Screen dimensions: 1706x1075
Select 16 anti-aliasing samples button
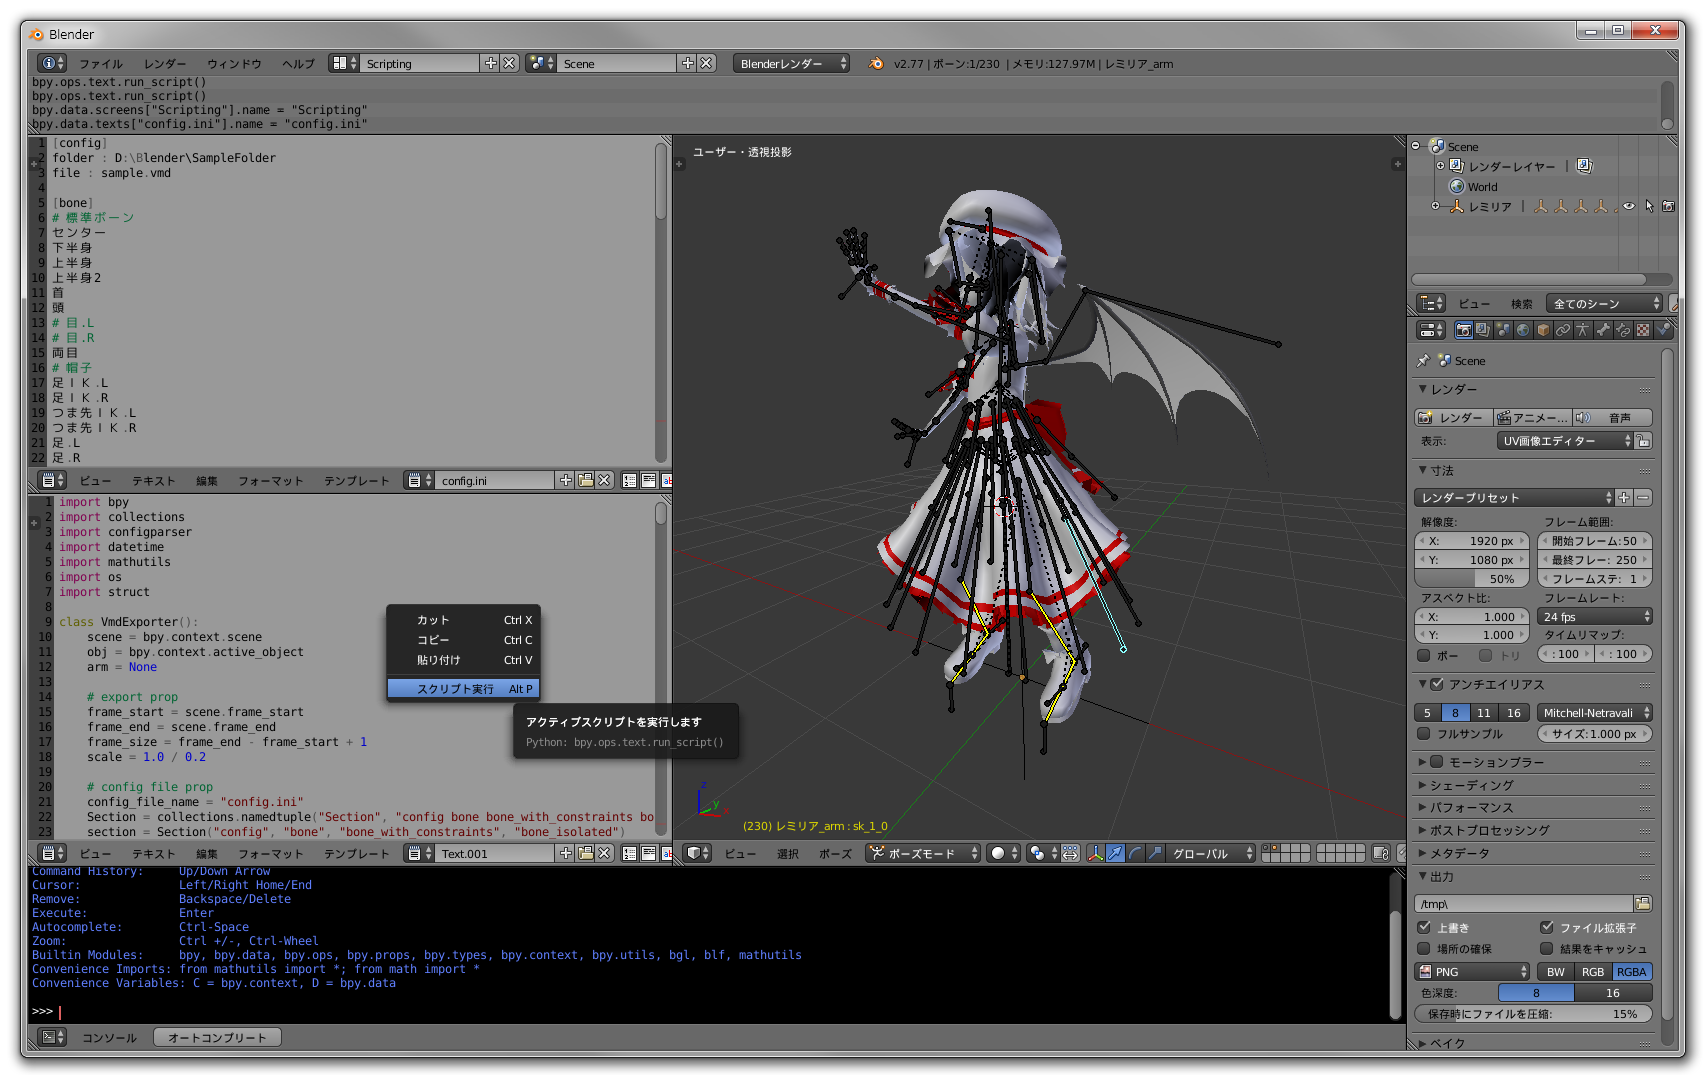pyautogui.click(x=1514, y=713)
